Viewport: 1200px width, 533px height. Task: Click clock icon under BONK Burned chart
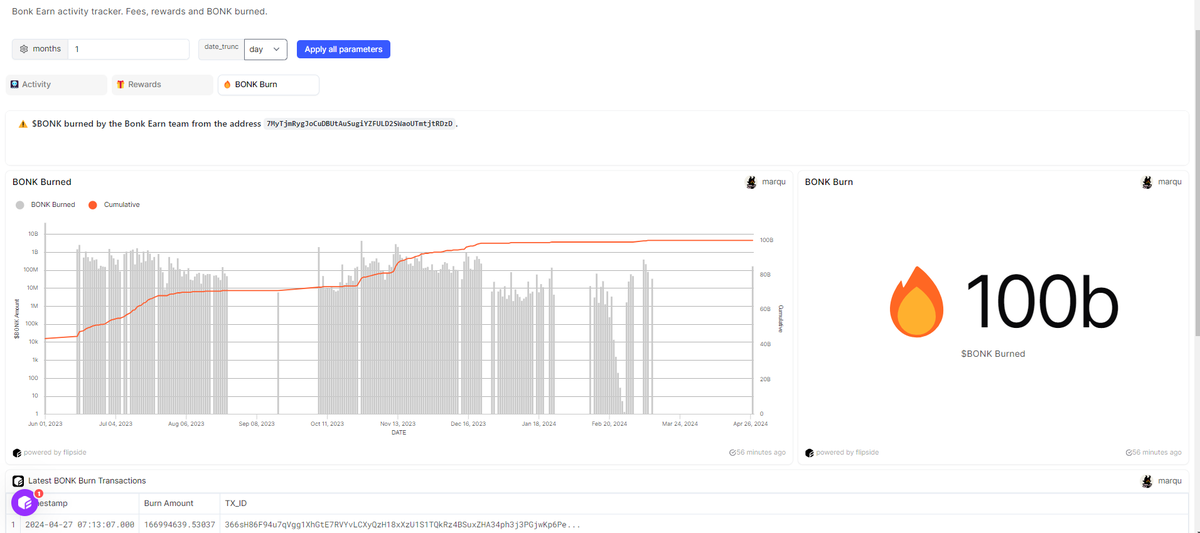(733, 452)
